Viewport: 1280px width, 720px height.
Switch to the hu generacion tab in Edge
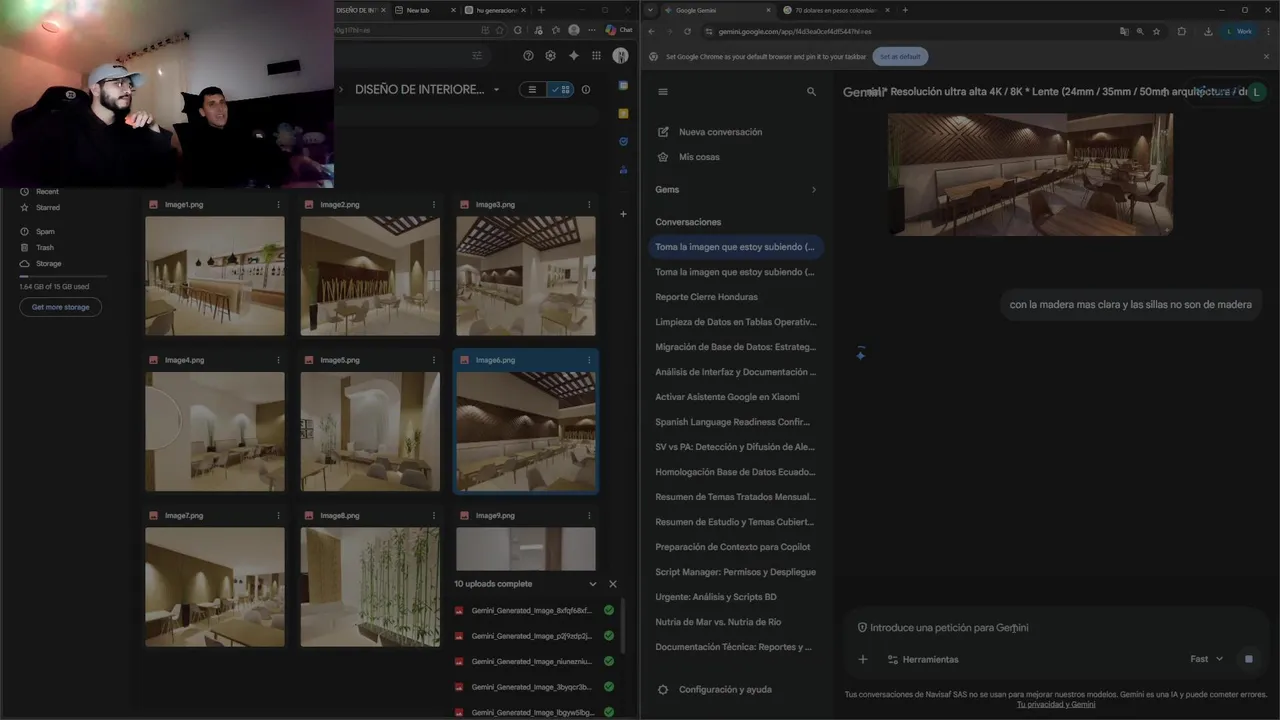495,10
